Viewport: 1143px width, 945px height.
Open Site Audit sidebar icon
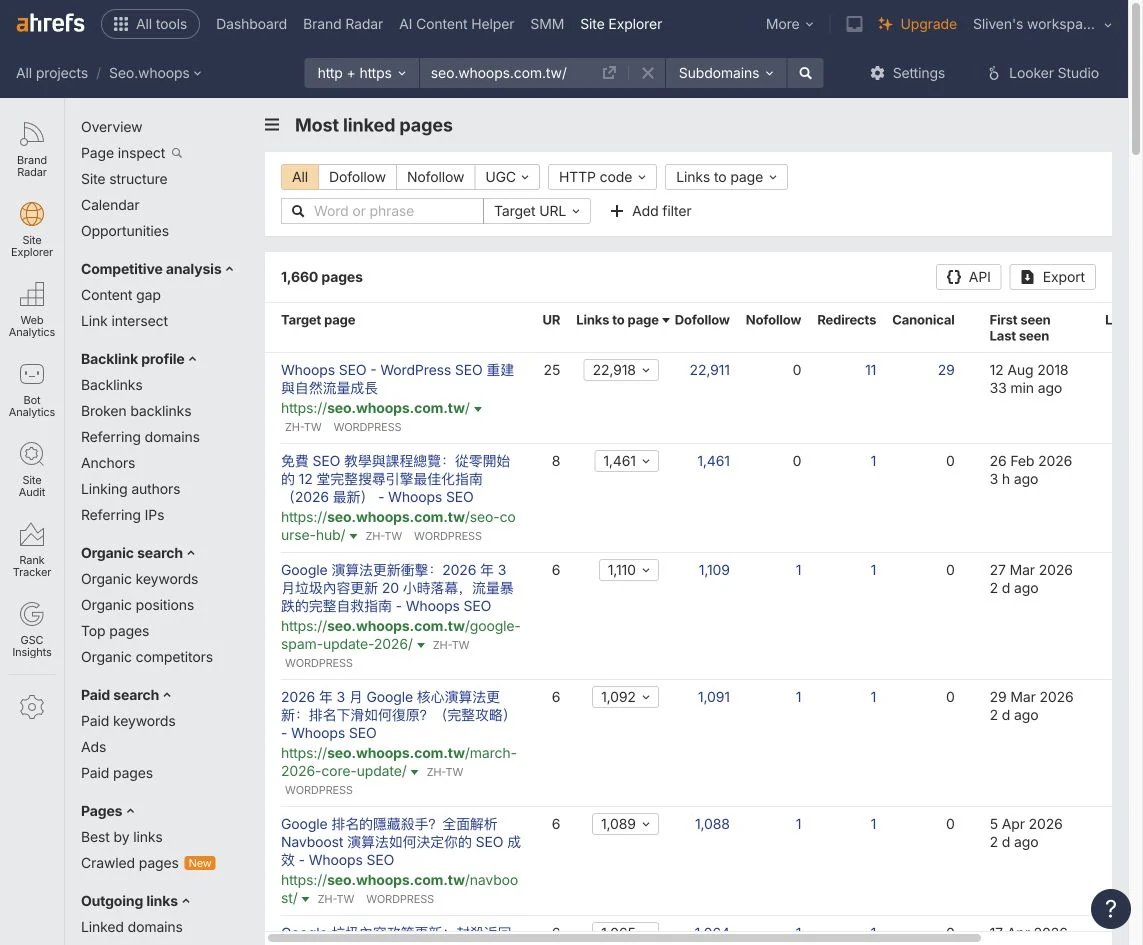coord(31,470)
